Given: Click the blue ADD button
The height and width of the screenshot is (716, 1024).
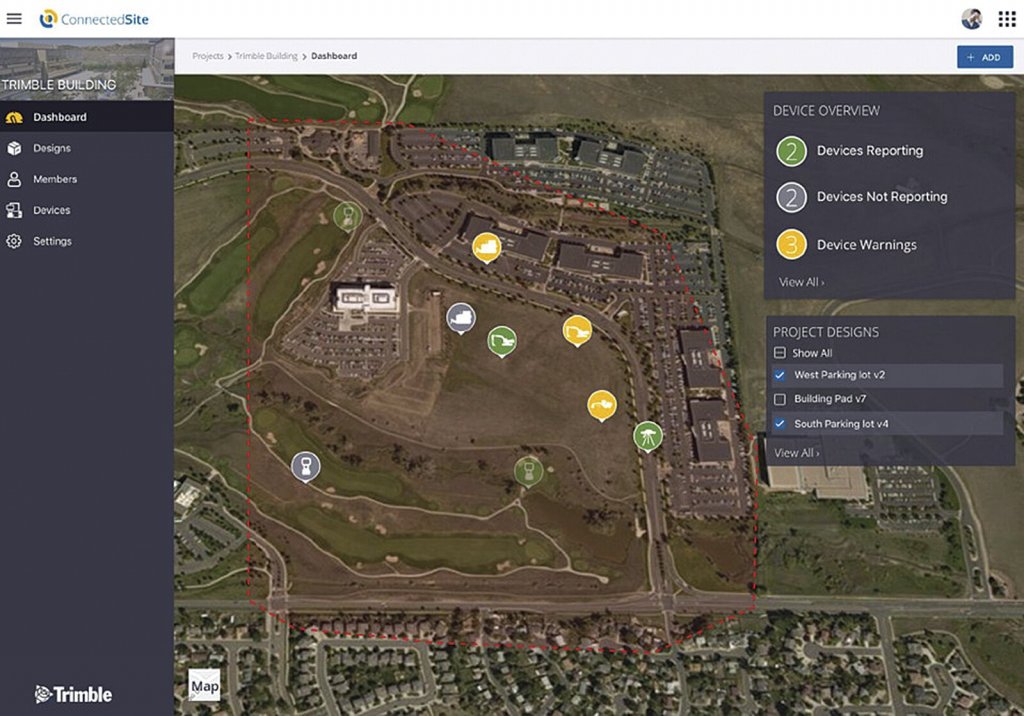Looking at the screenshot, I should (985, 57).
